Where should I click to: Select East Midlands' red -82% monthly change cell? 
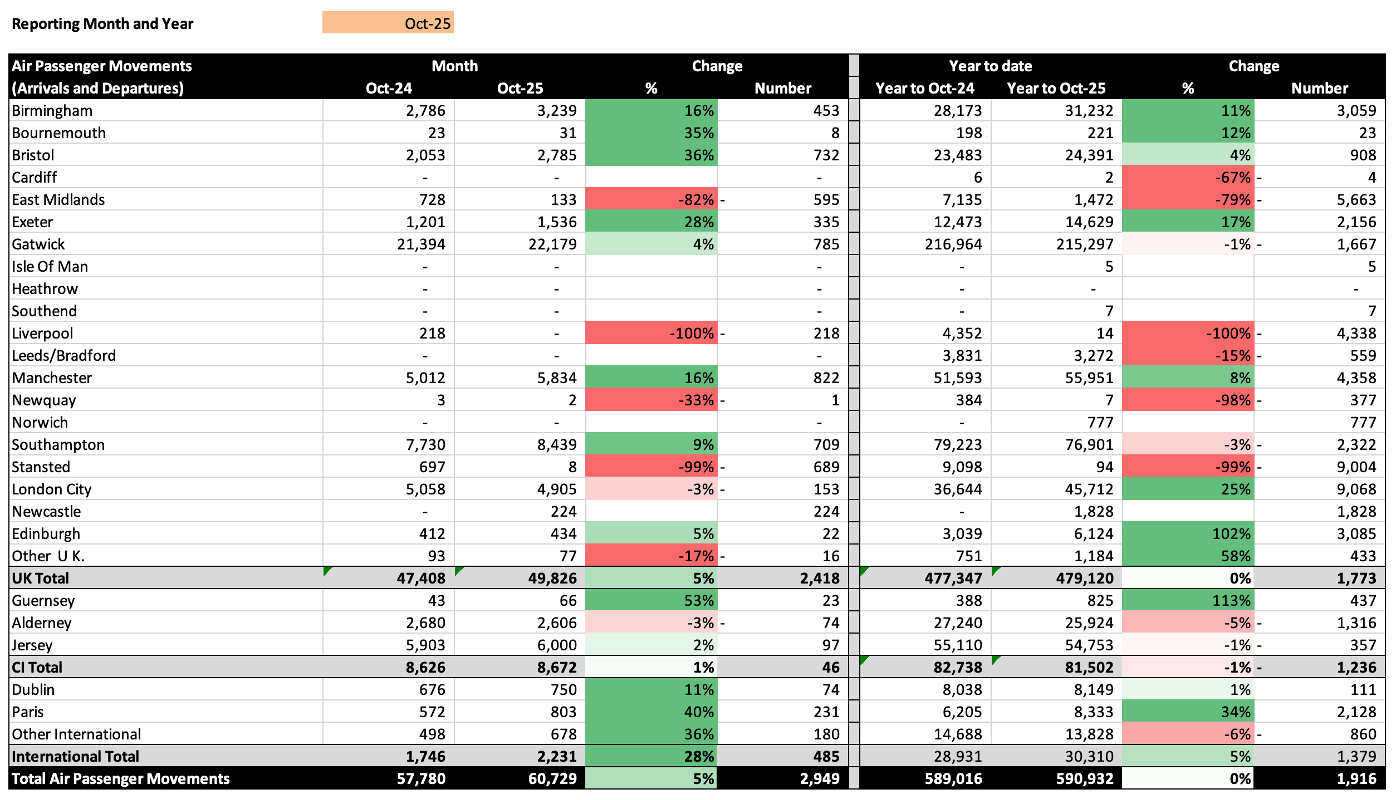[651, 200]
